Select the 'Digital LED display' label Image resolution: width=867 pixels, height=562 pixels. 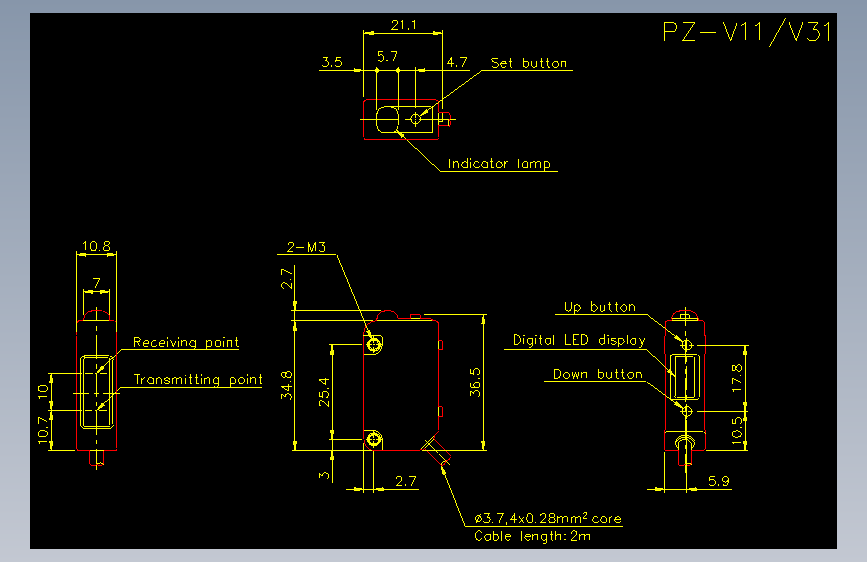579,340
